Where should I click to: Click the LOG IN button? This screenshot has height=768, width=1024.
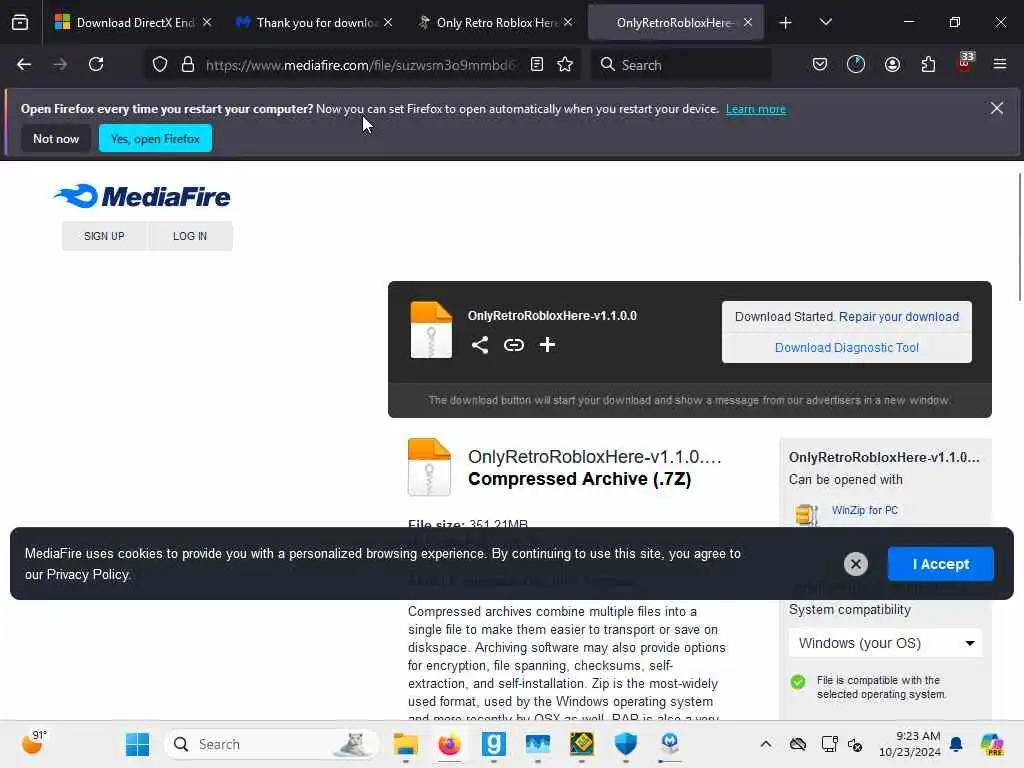[190, 236]
